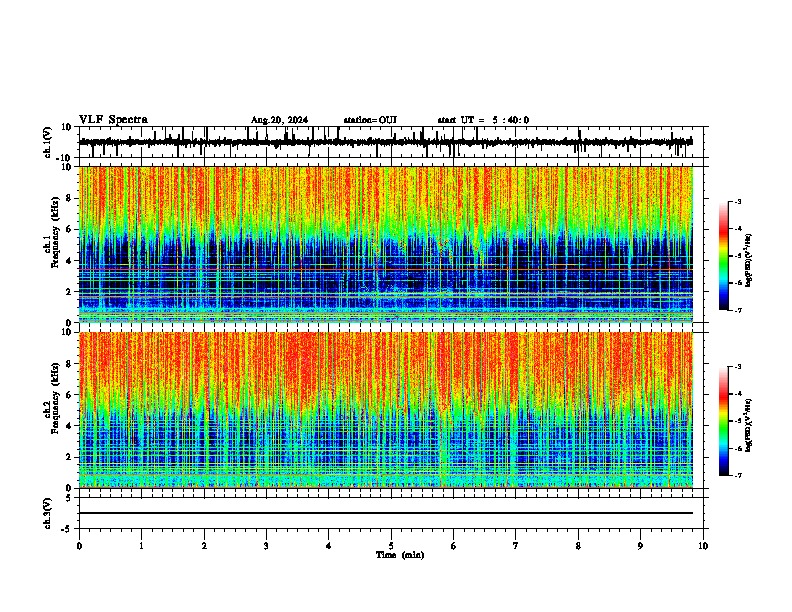Viewport: 792px width, 612px height.
Task: Click time axis tick label "7"
Action: click(516, 546)
